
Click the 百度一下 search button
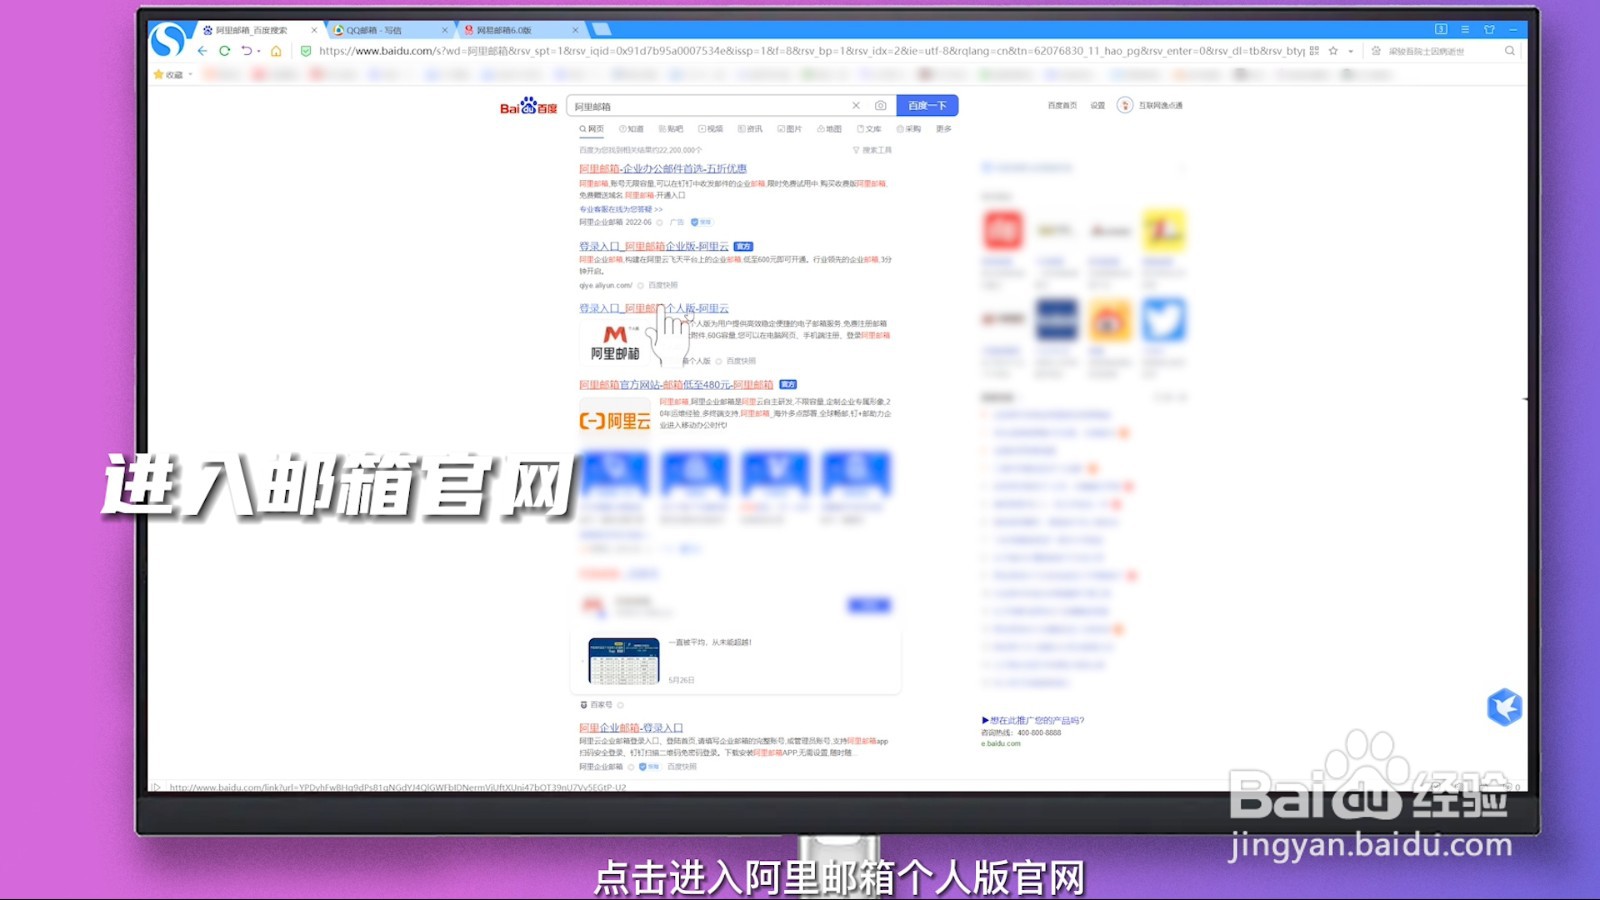(927, 106)
